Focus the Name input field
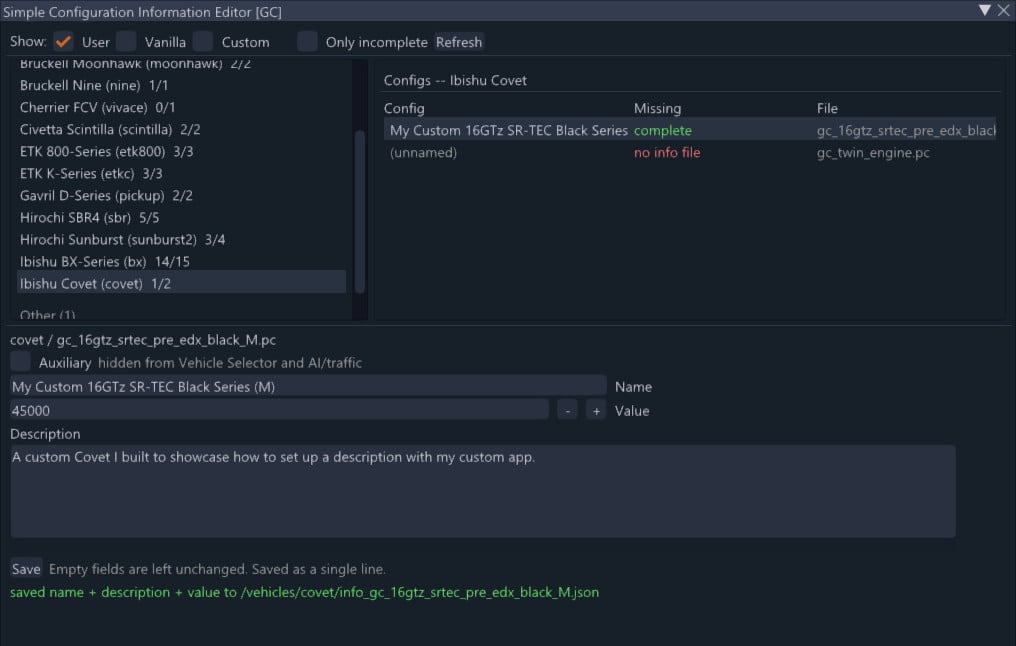The width and height of the screenshot is (1016, 646). pyautogui.click(x=308, y=387)
